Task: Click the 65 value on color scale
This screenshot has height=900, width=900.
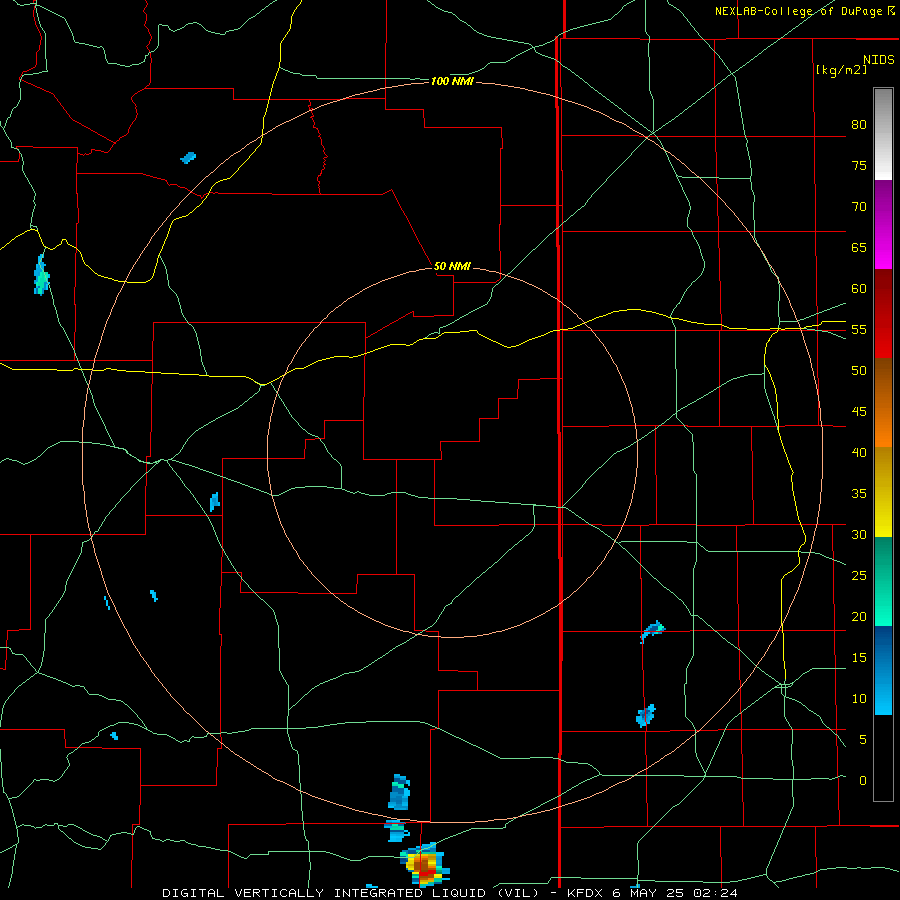Action: [859, 247]
